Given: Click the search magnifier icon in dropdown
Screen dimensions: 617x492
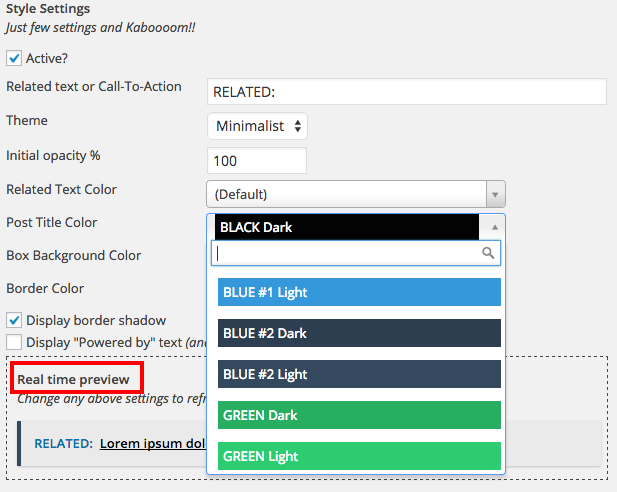Looking at the screenshot, I should coord(489,254).
